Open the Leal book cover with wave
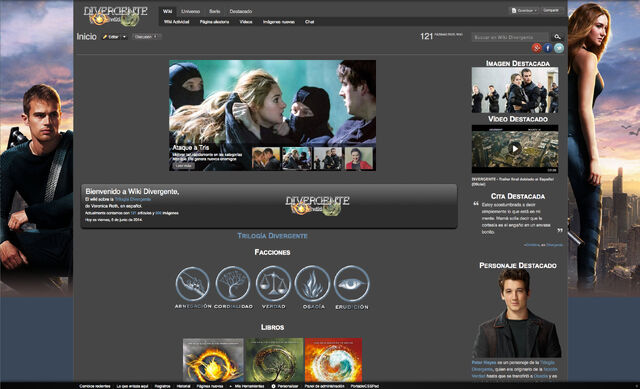640x389 pixels. pos(333,360)
